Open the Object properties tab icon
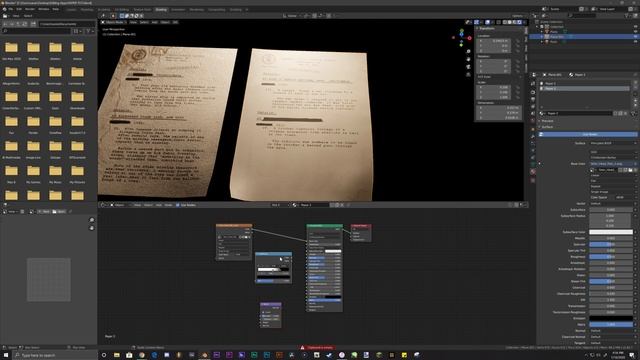 coord(533,129)
